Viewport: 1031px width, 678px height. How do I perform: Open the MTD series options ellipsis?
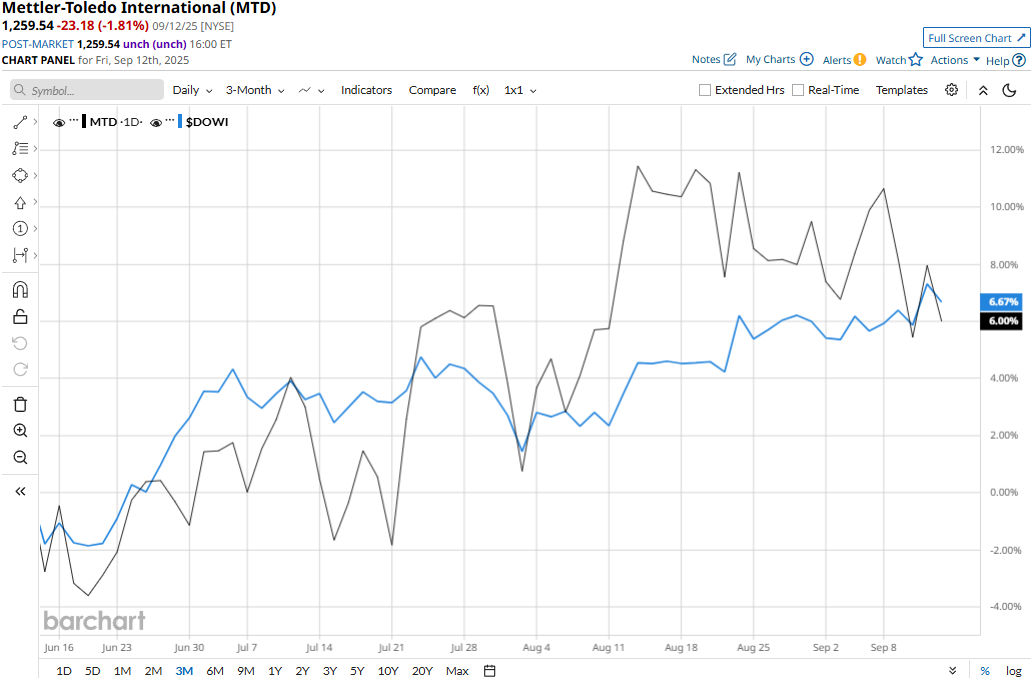click(74, 121)
